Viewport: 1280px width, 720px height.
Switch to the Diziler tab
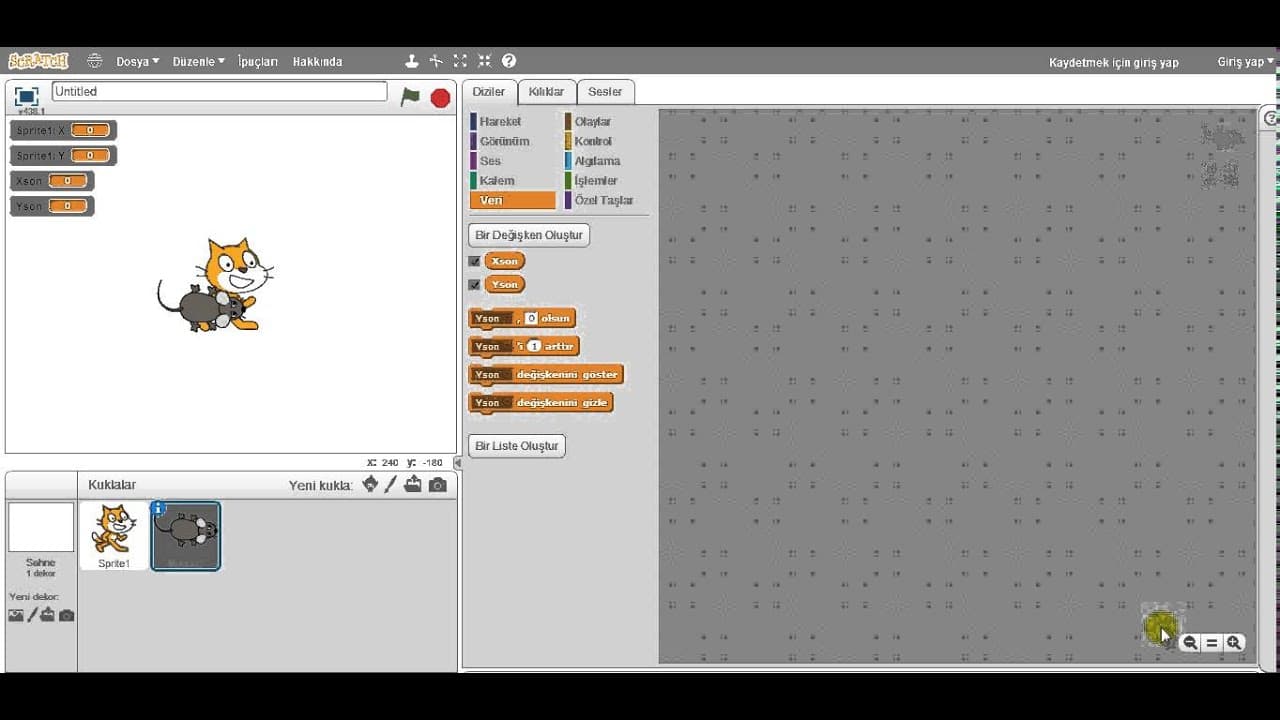(x=489, y=91)
